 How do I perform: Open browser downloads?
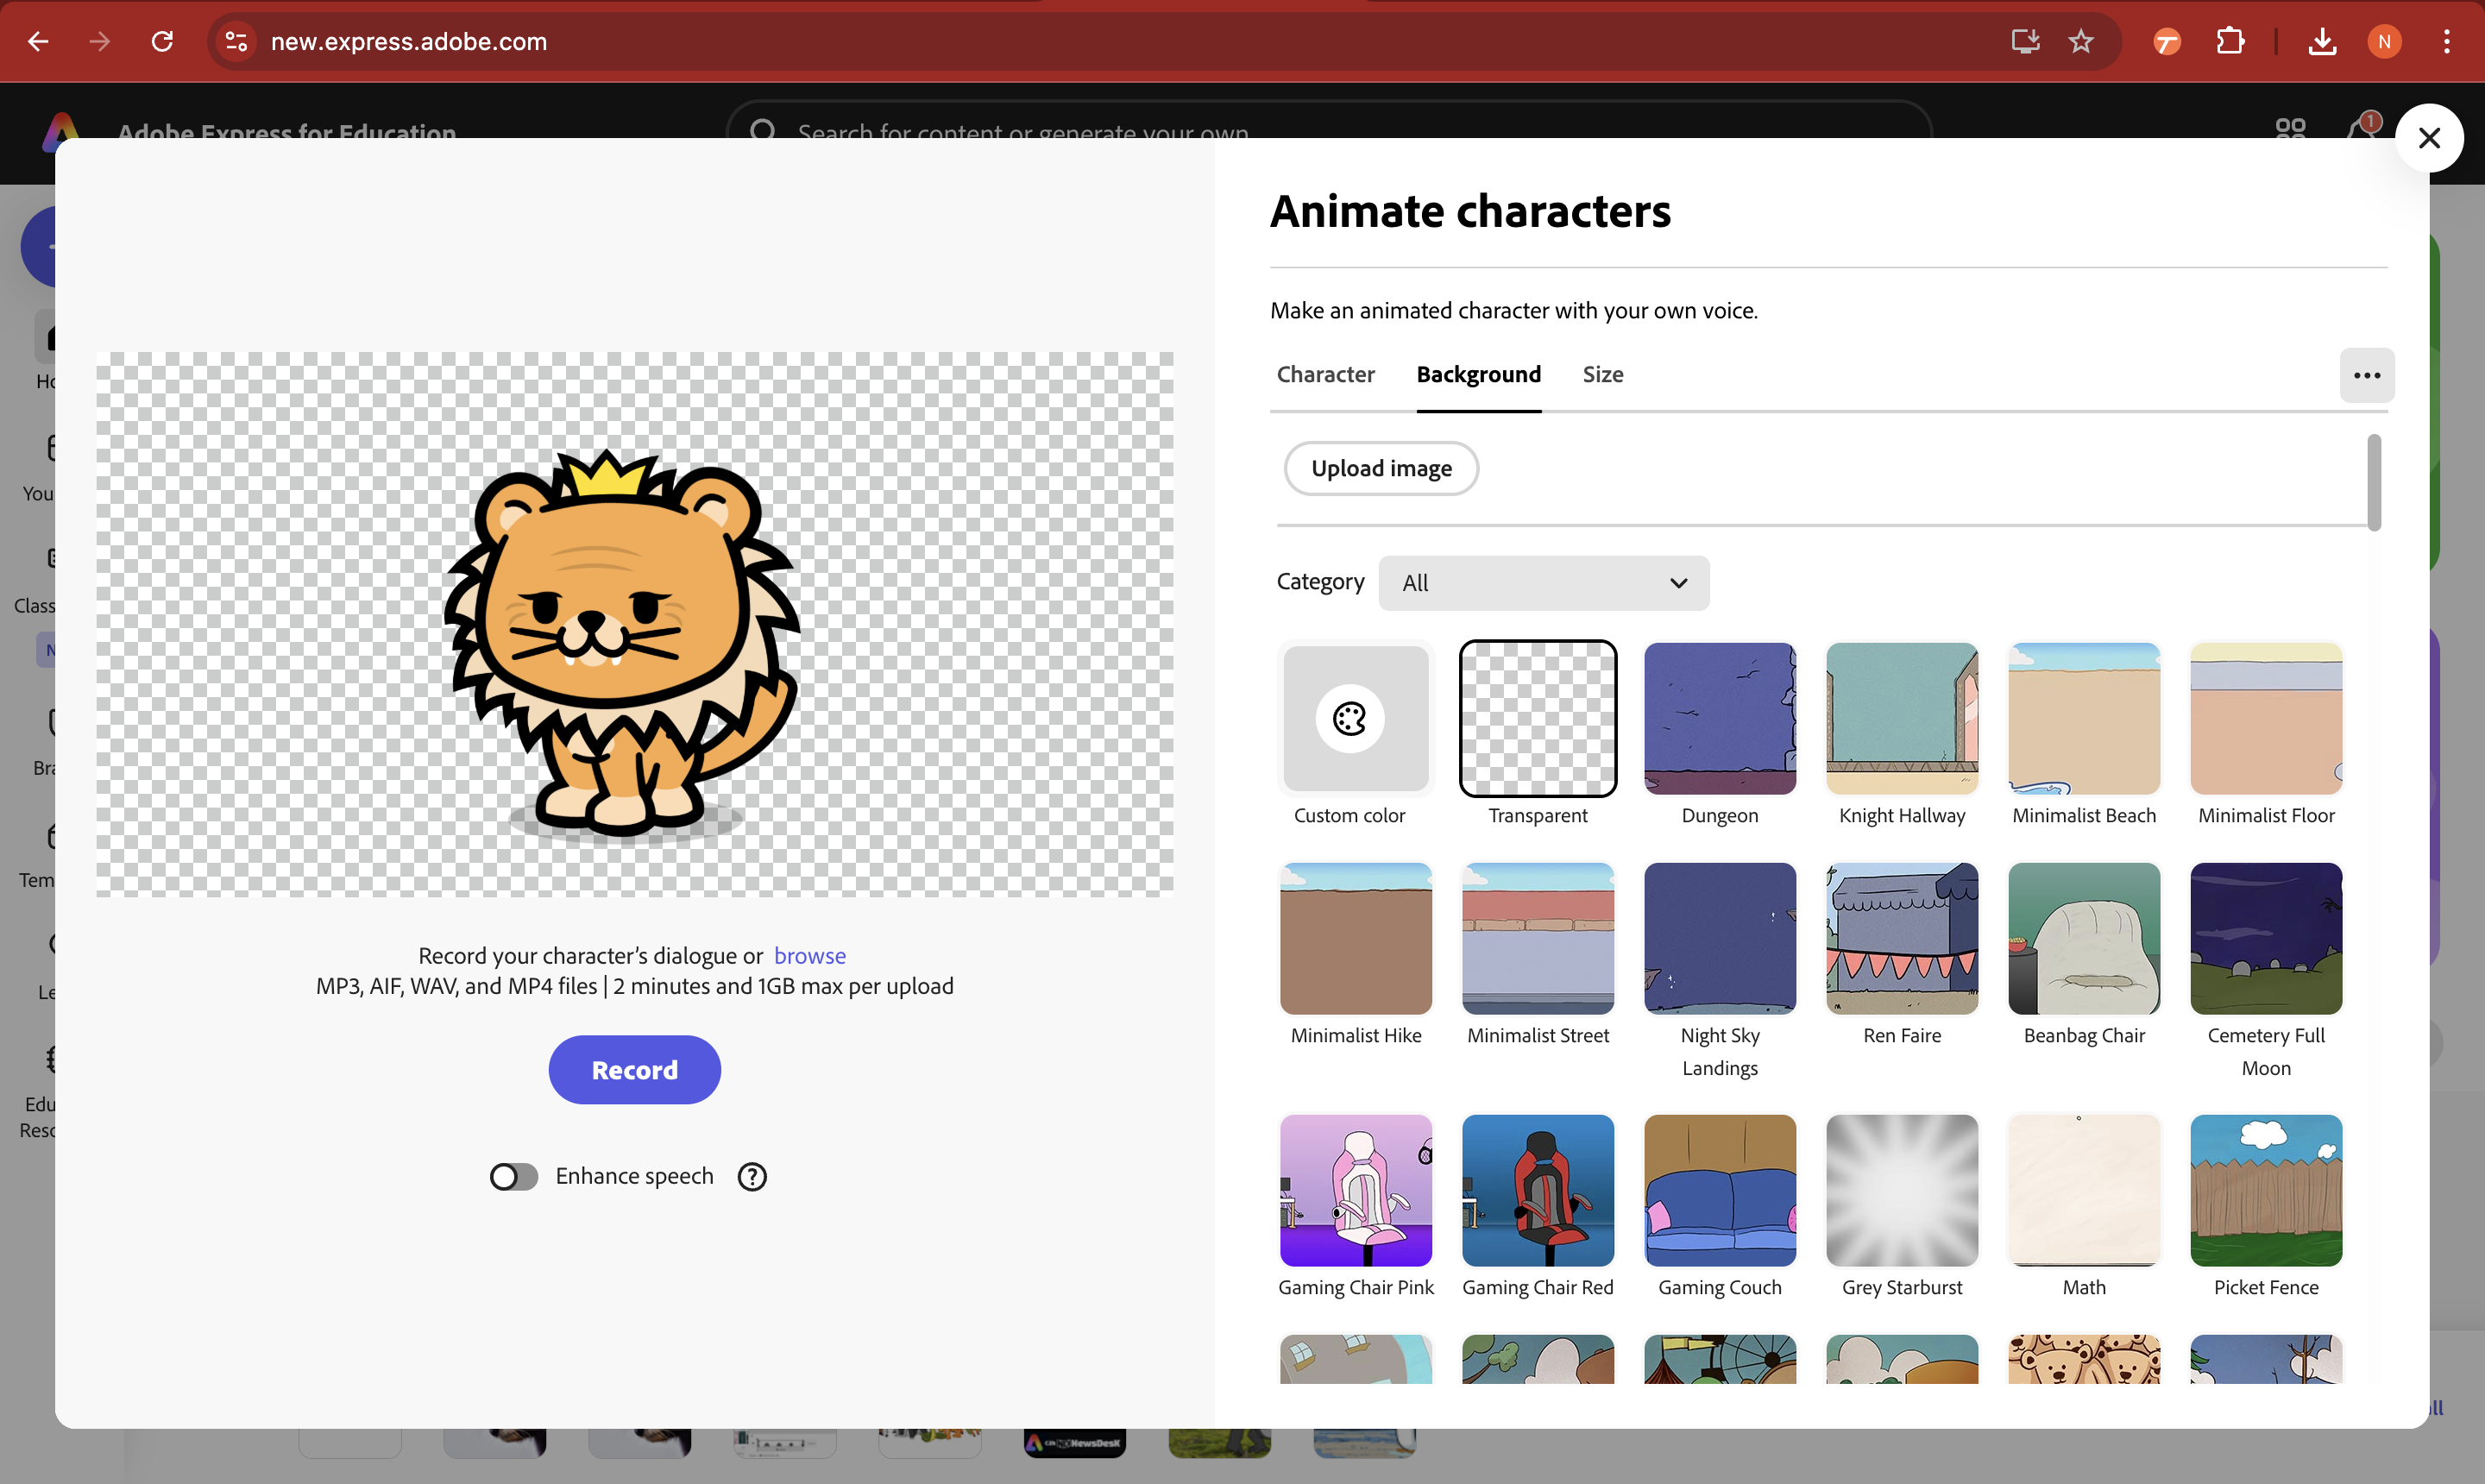(x=2322, y=41)
